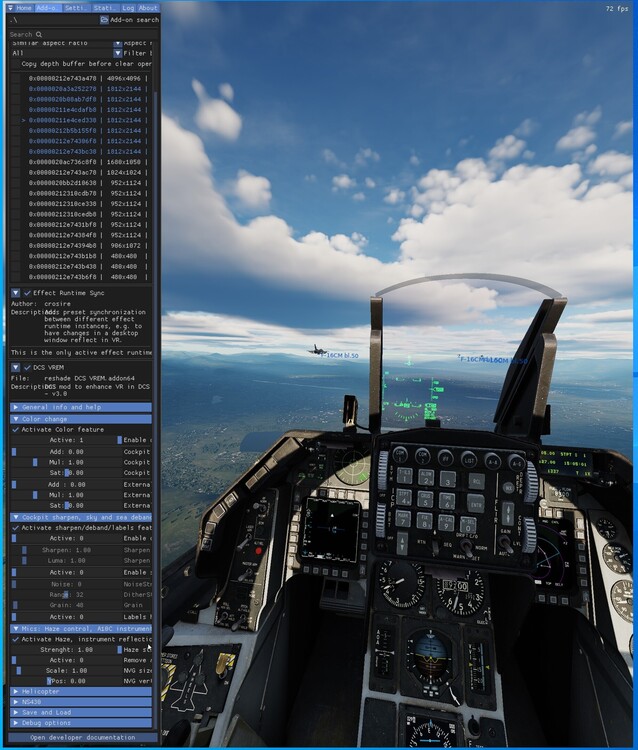Screen dimensions: 638x750
Task: Click the Cockpit Add: 0.00 slider
Action: click(x=66, y=452)
